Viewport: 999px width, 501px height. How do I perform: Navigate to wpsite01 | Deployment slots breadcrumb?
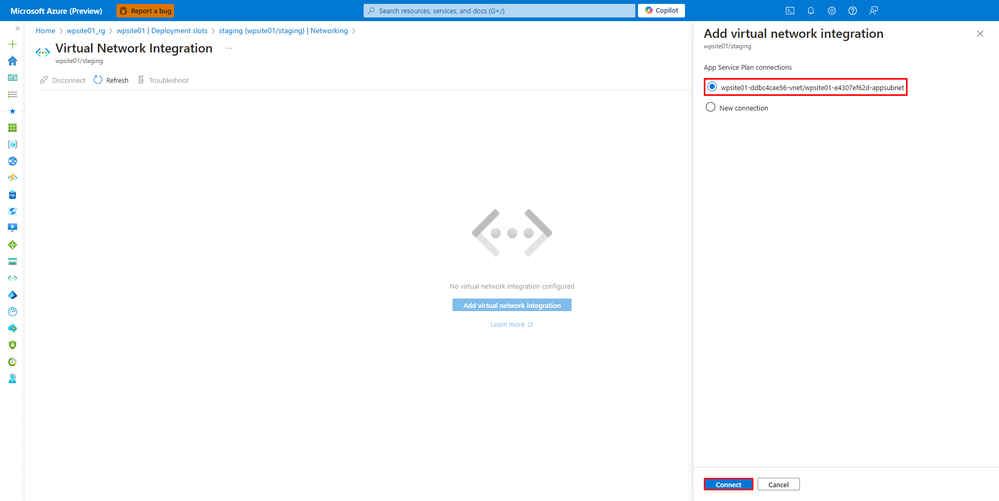coord(162,31)
